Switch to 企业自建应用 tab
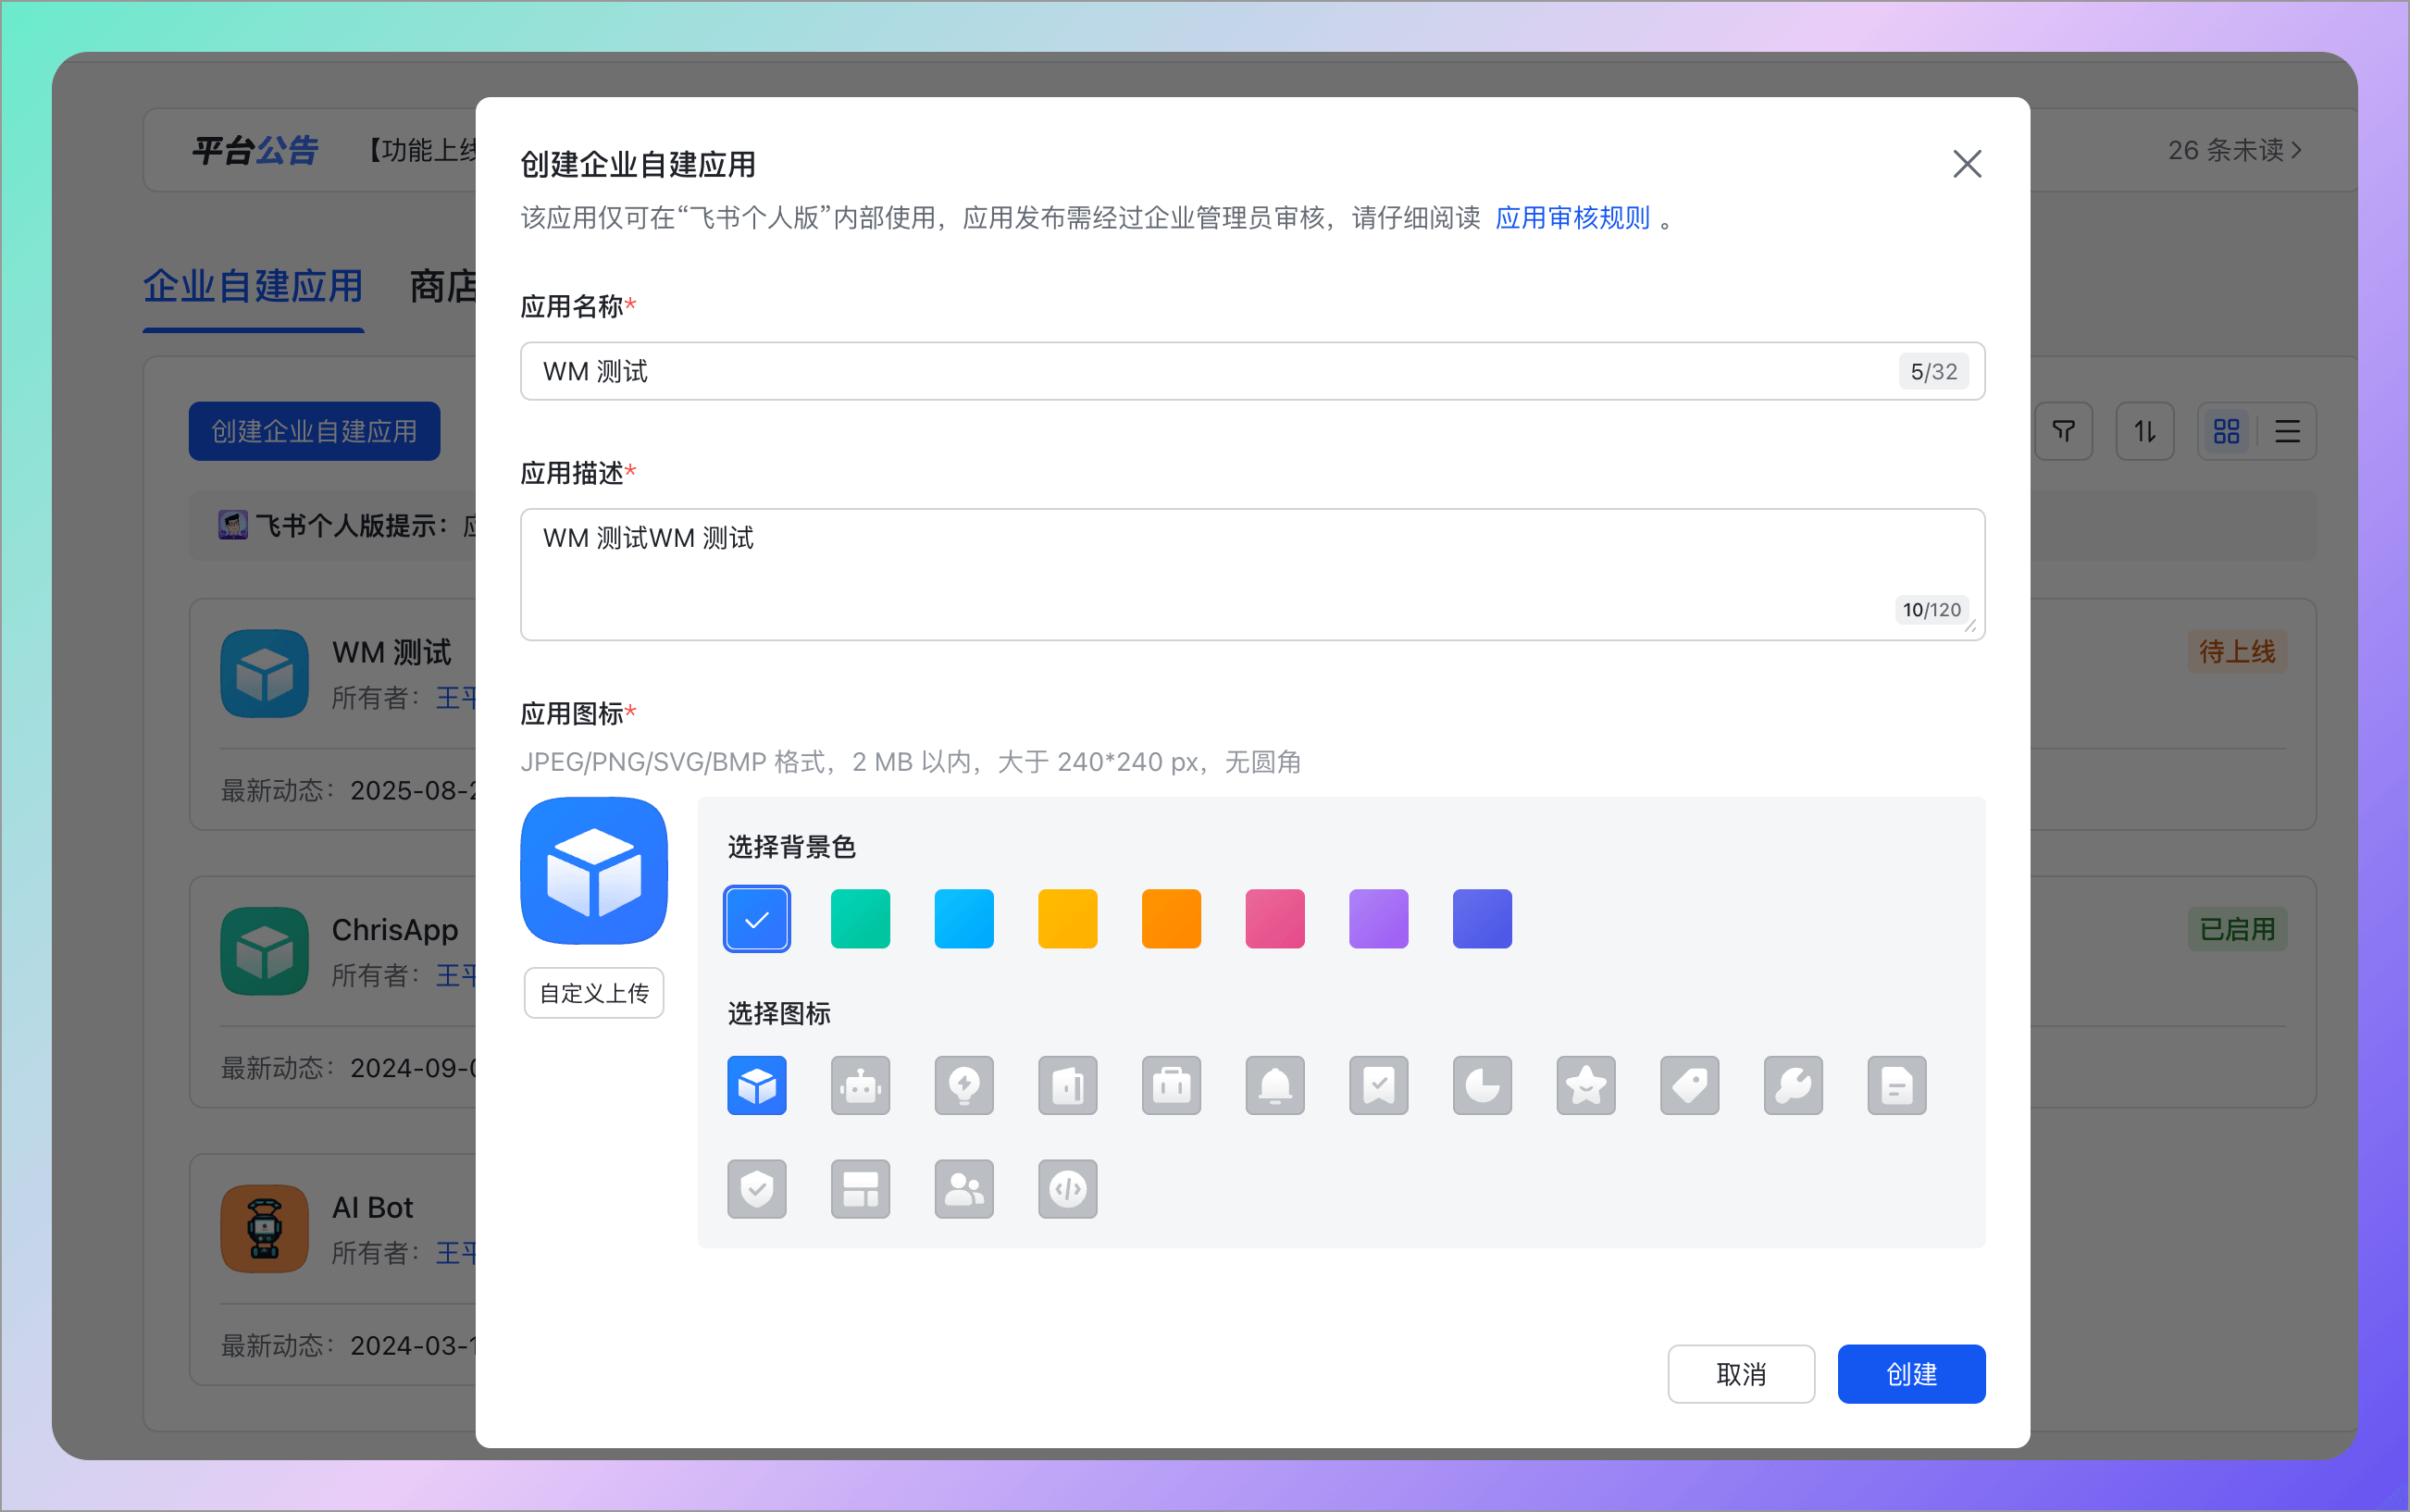This screenshot has width=2410, height=1512. pyautogui.click(x=253, y=287)
